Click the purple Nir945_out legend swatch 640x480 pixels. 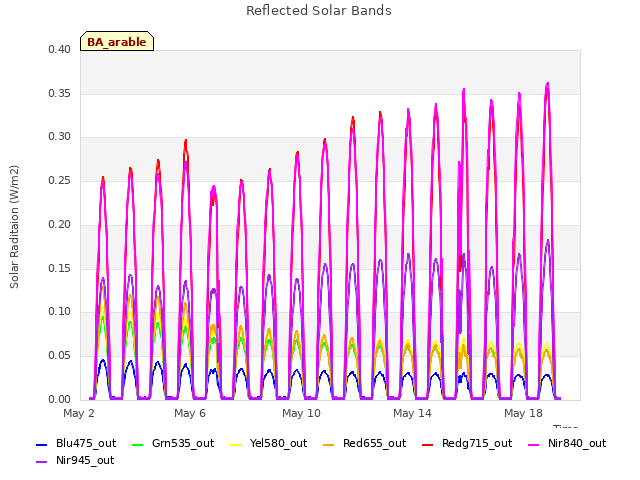(42, 462)
